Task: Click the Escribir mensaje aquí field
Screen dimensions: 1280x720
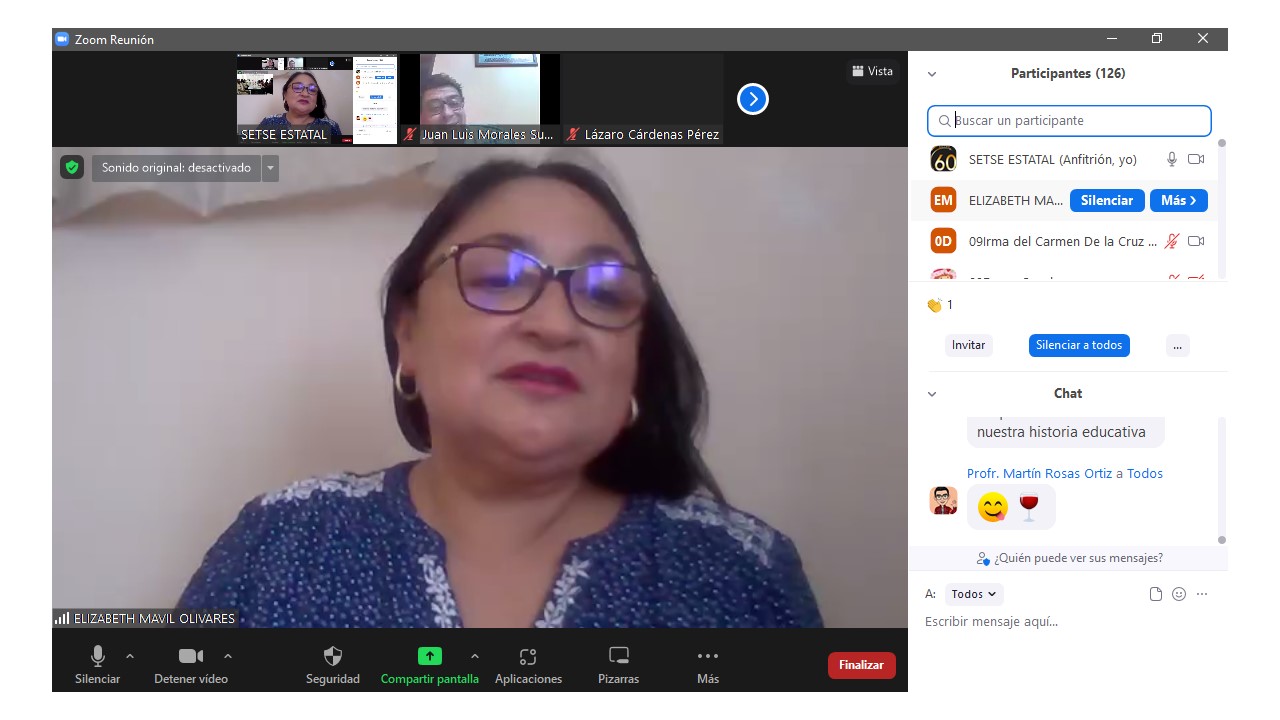Action: 1069,622
